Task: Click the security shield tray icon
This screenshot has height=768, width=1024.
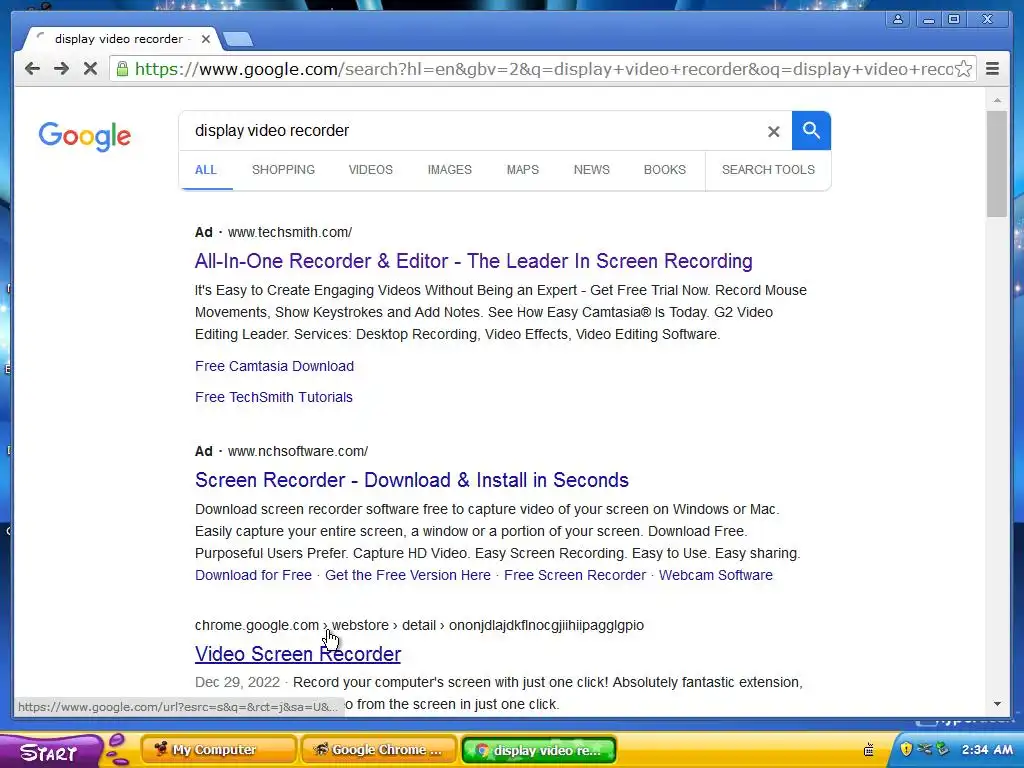Action: point(906,749)
